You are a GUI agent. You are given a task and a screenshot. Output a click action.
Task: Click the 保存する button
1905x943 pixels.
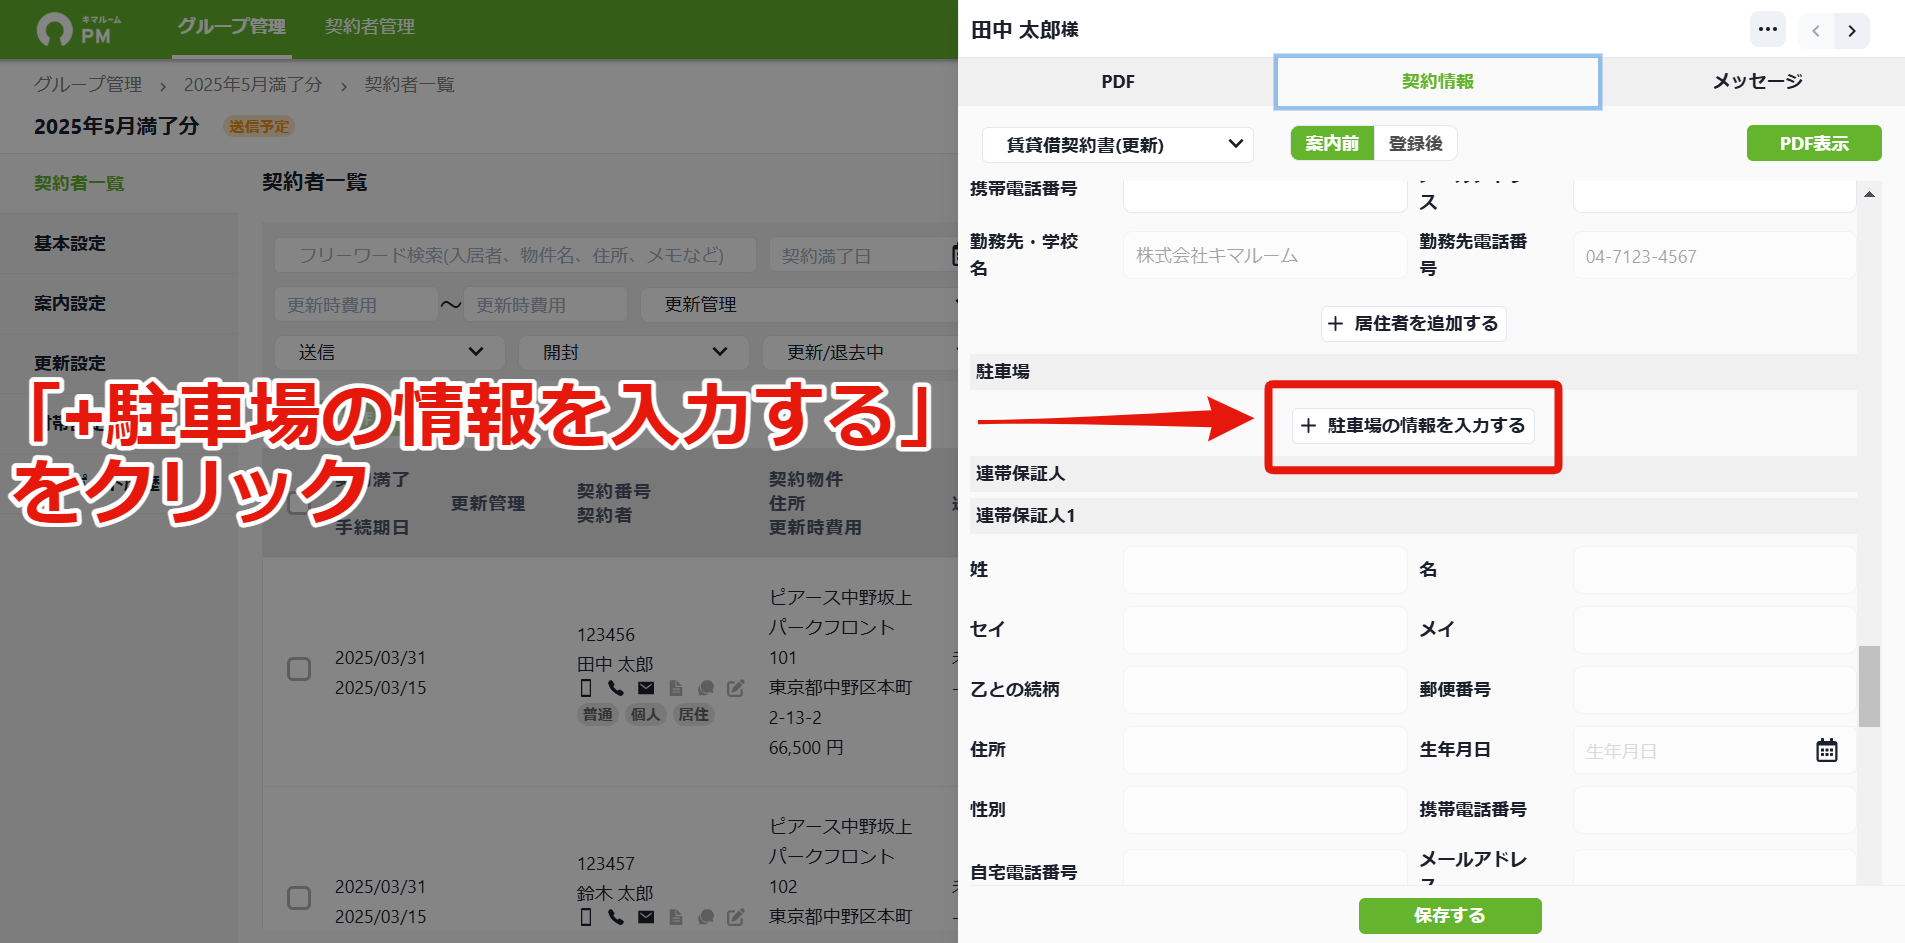click(1450, 915)
